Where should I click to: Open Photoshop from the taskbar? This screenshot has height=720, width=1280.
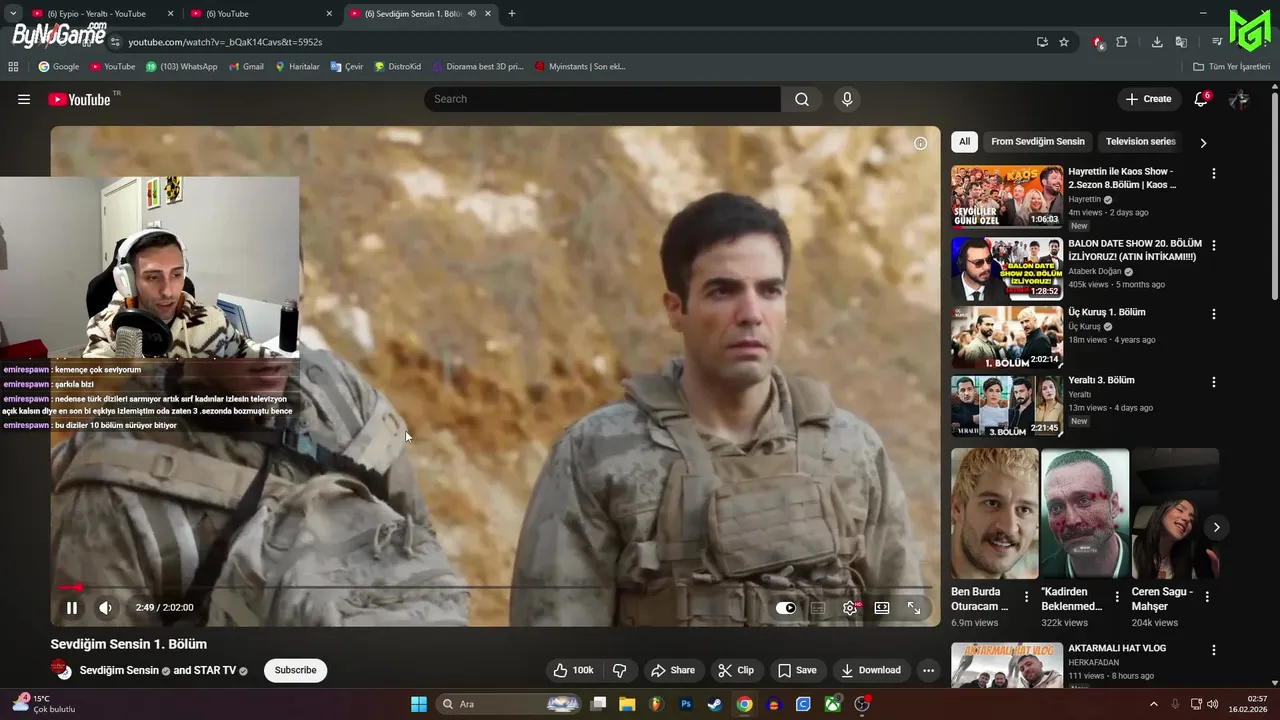coord(686,704)
